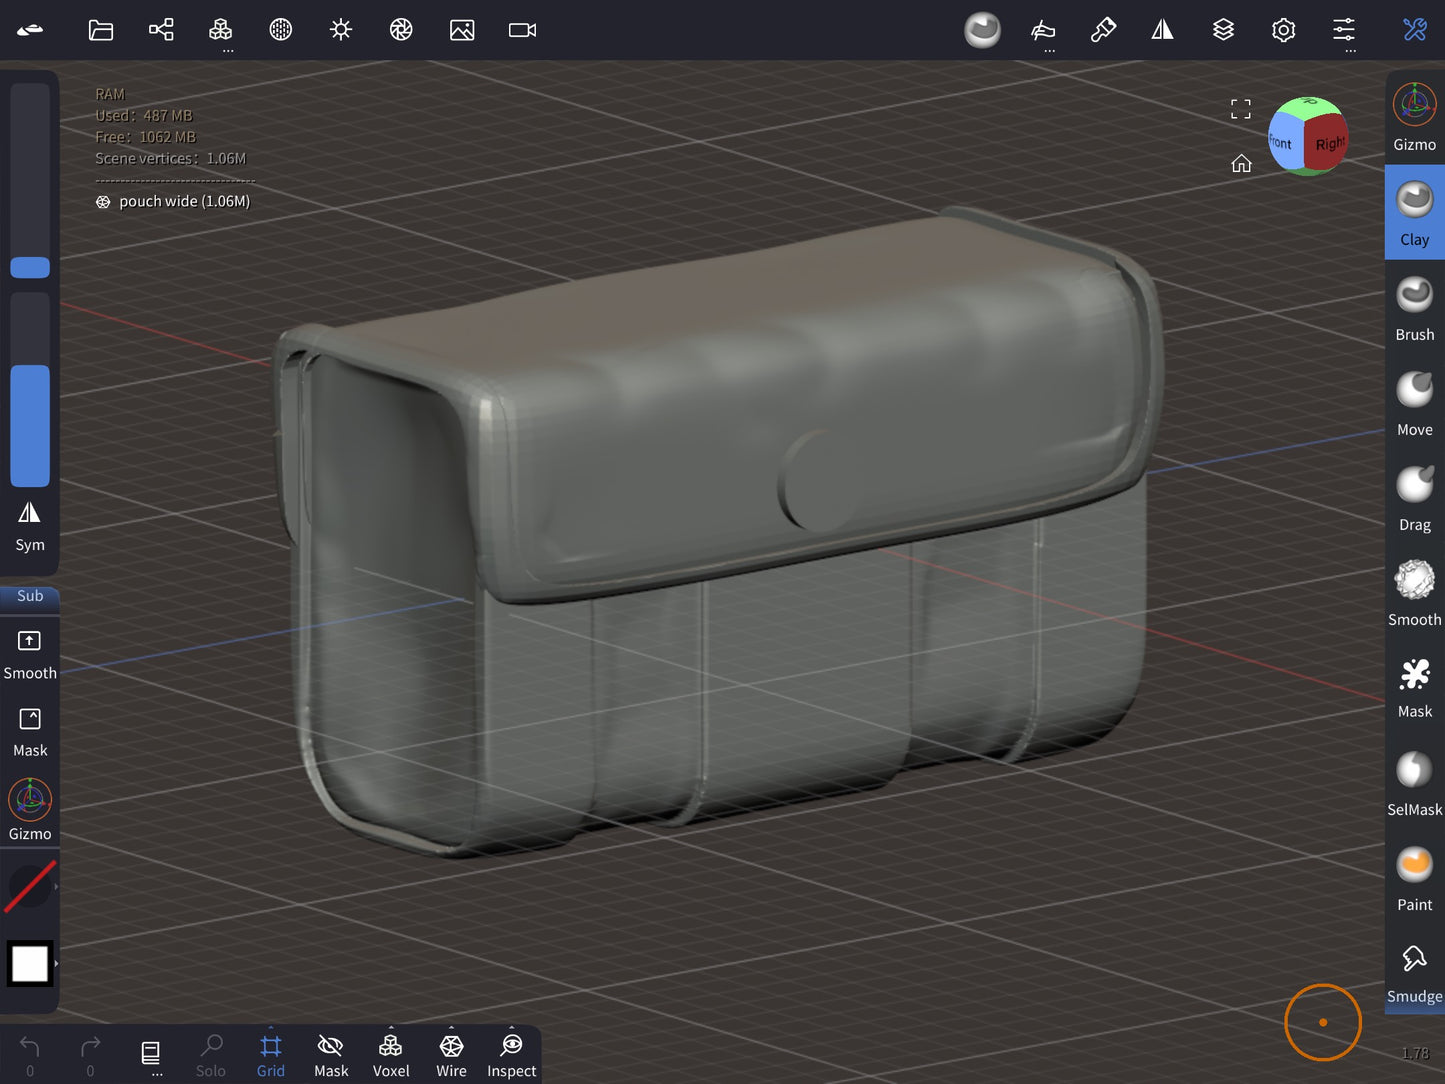The width and height of the screenshot is (1445, 1084).
Task: Select the Paint tool
Action: [1415, 878]
